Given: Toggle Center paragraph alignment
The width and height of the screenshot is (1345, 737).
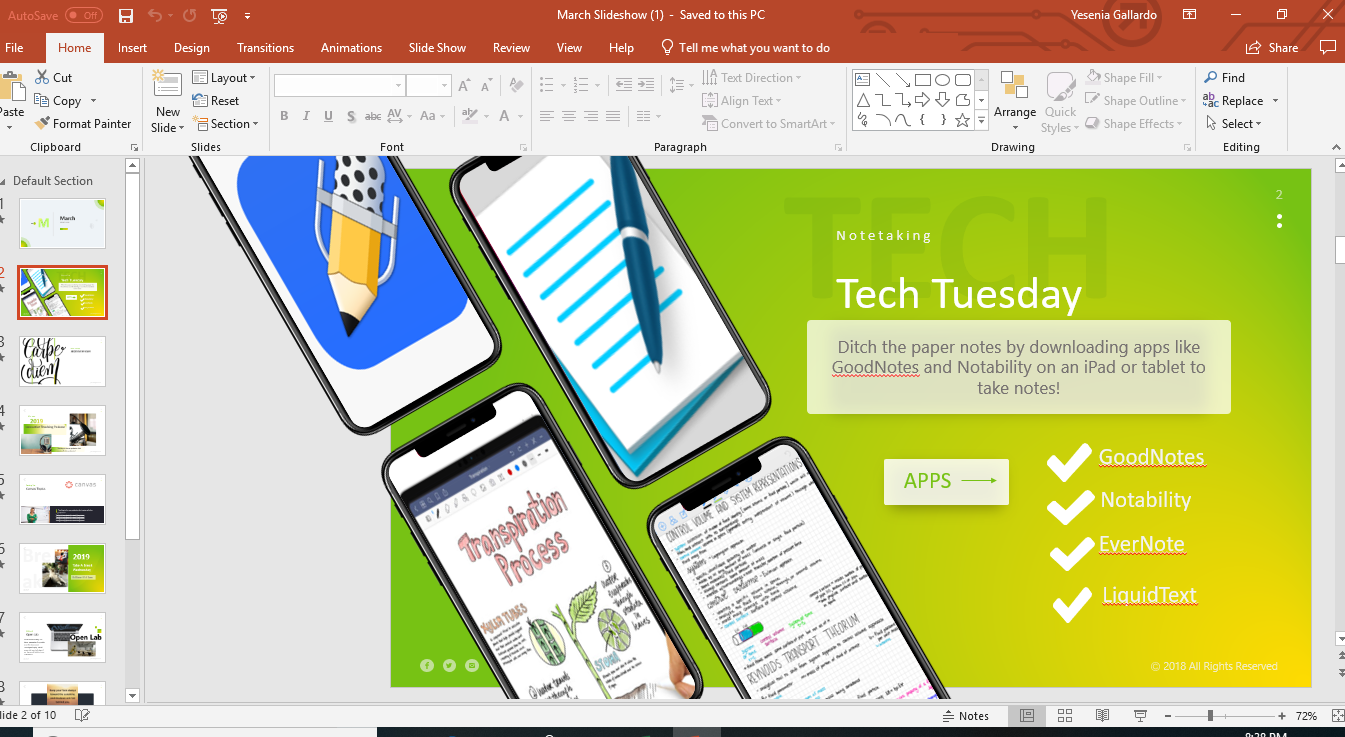Looking at the screenshot, I should 569,116.
